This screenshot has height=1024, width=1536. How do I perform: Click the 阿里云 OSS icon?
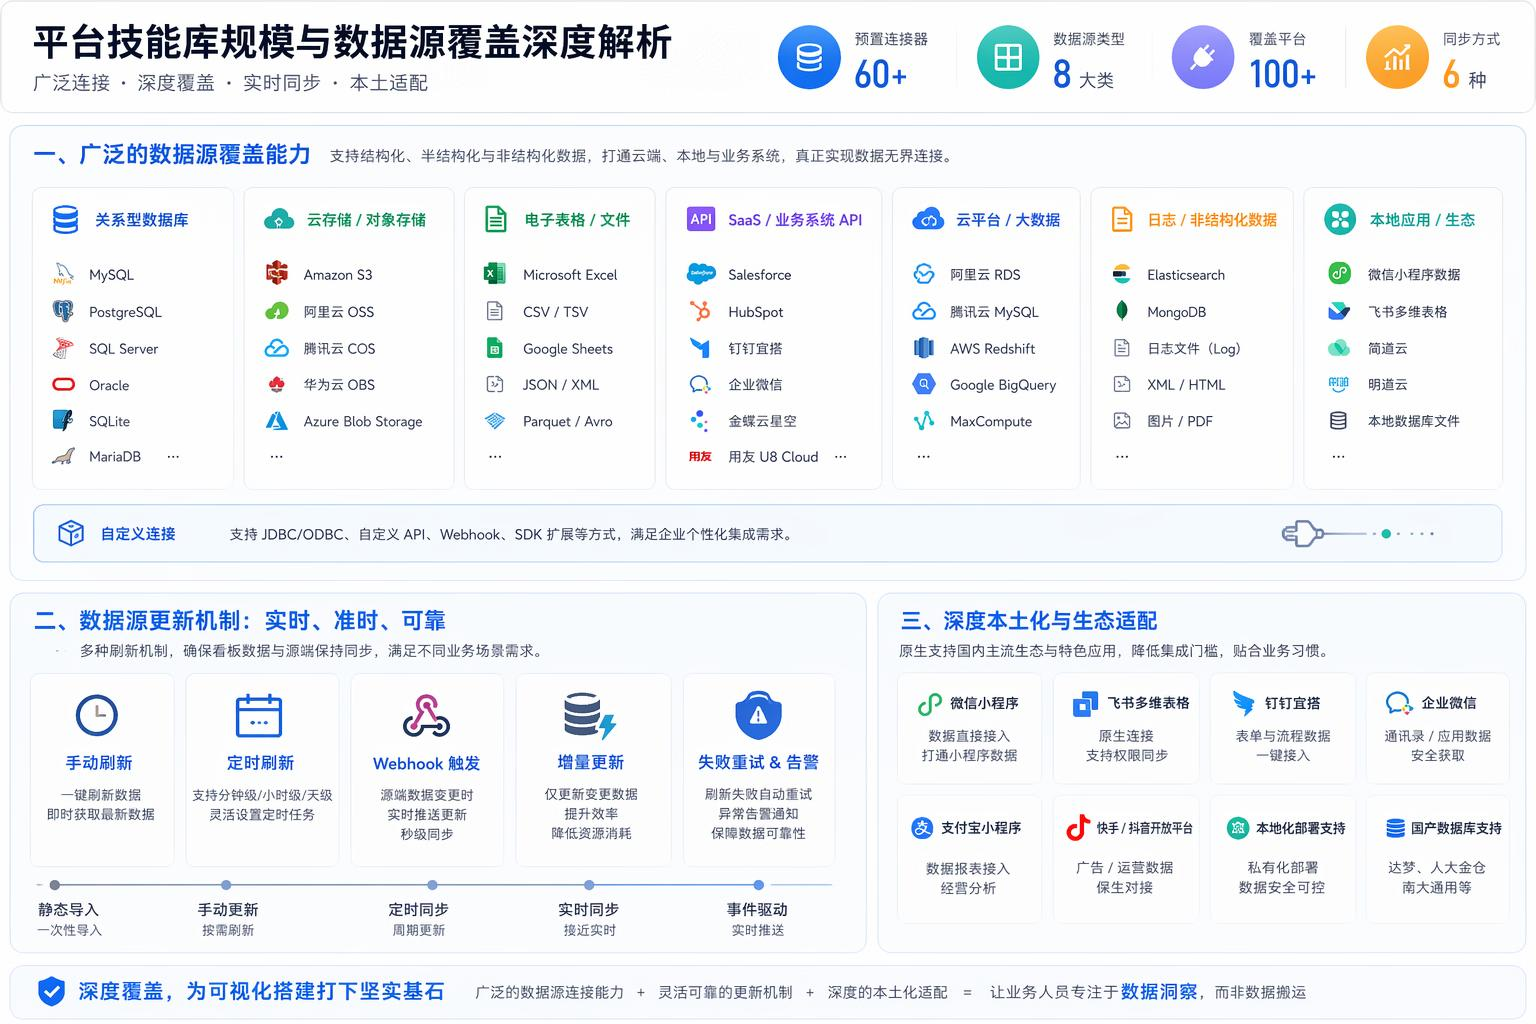click(277, 311)
